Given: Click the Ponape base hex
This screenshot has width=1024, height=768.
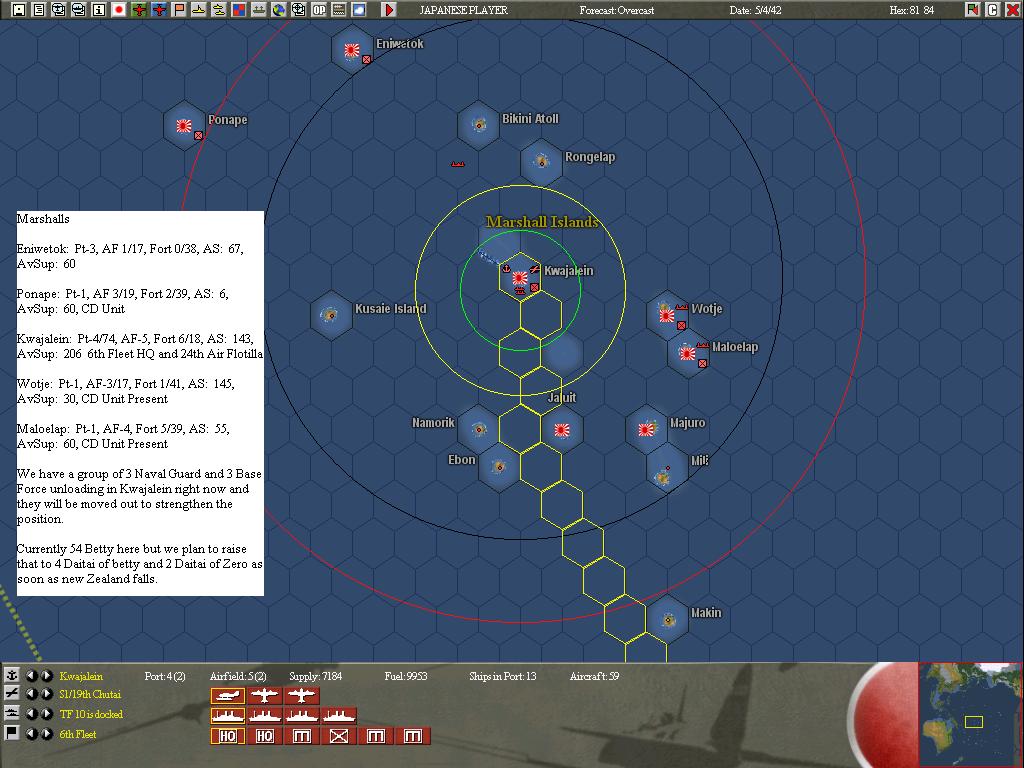Looking at the screenshot, I should (185, 125).
